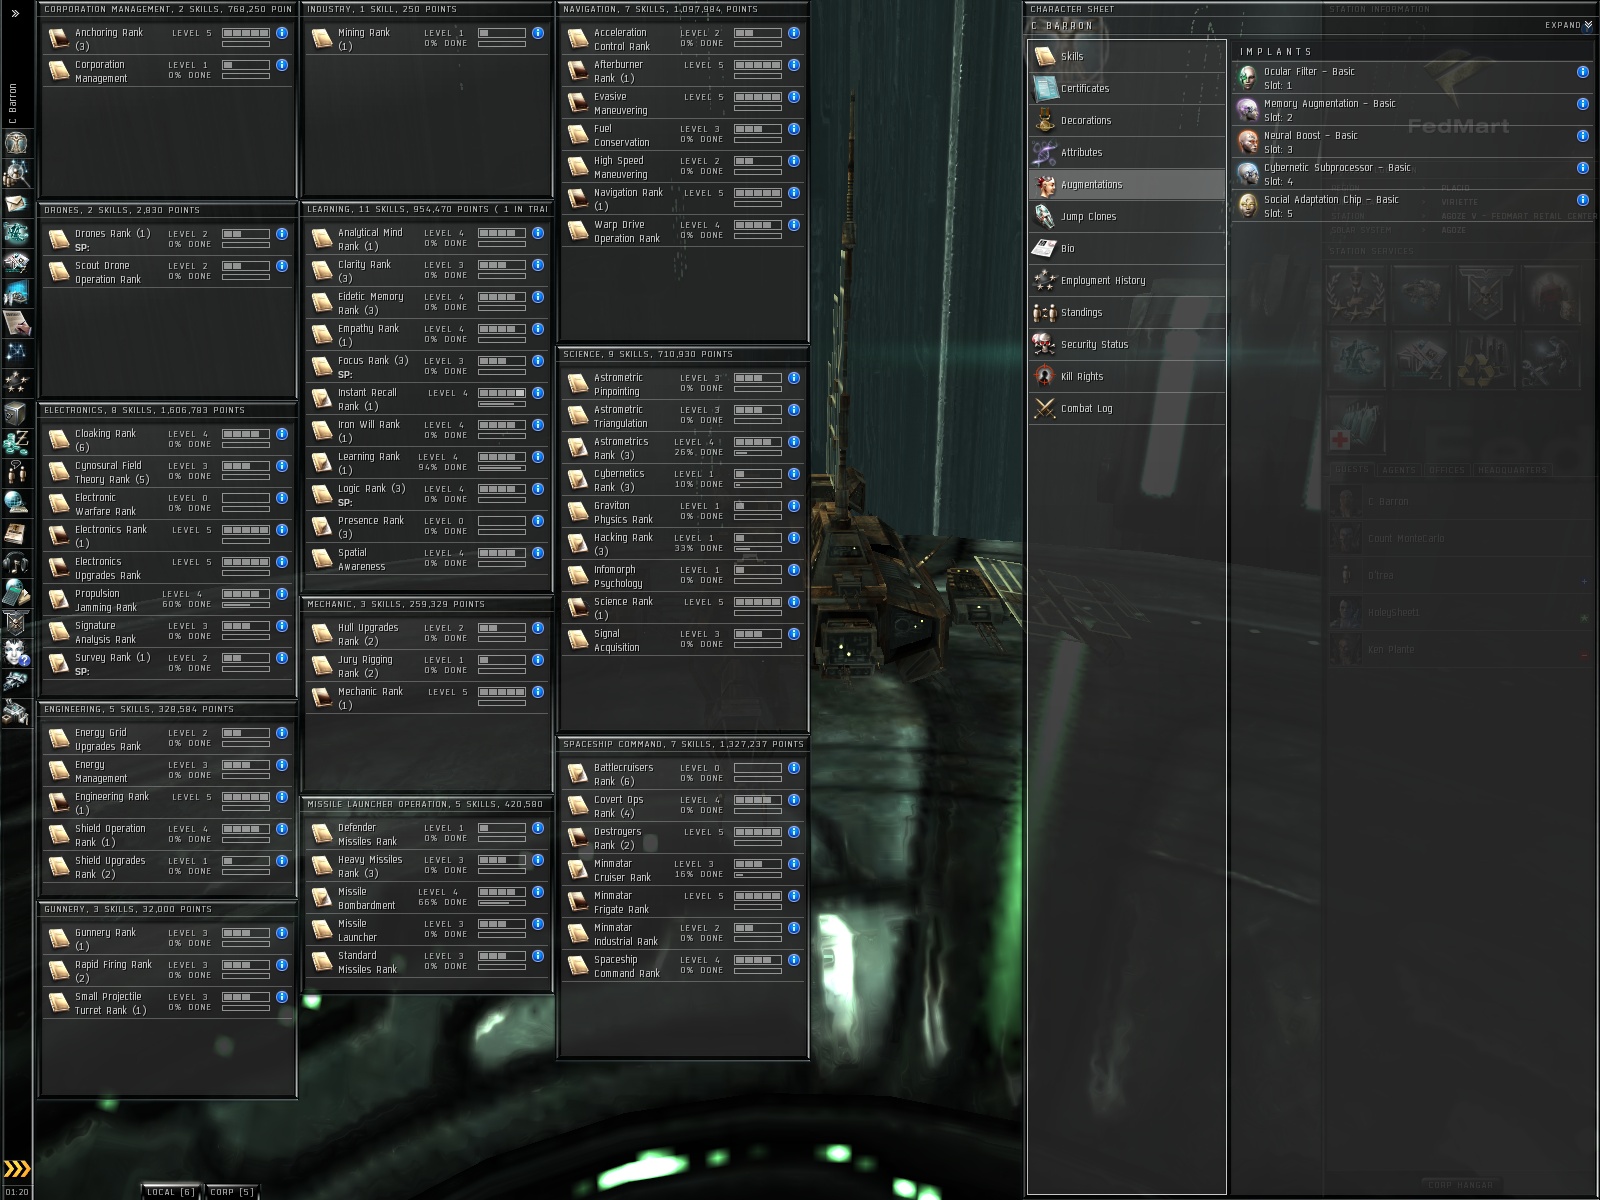Select the Skills section in the character sheet
This screenshot has height=1200, width=1600.
[1127, 57]
